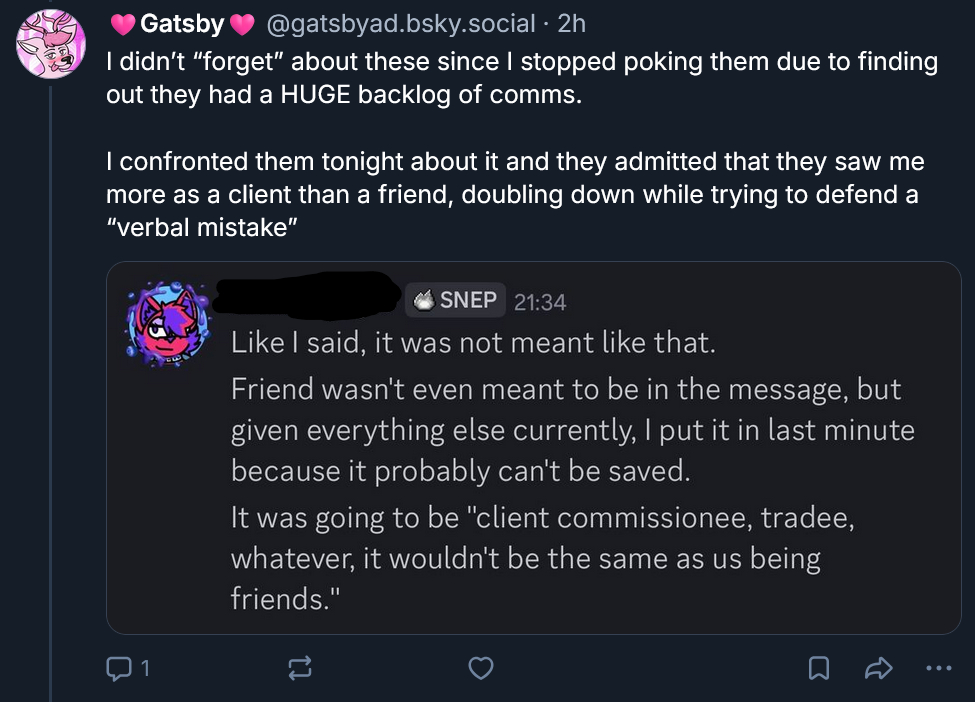Open the repost arrows menu

tap(299, 667)
